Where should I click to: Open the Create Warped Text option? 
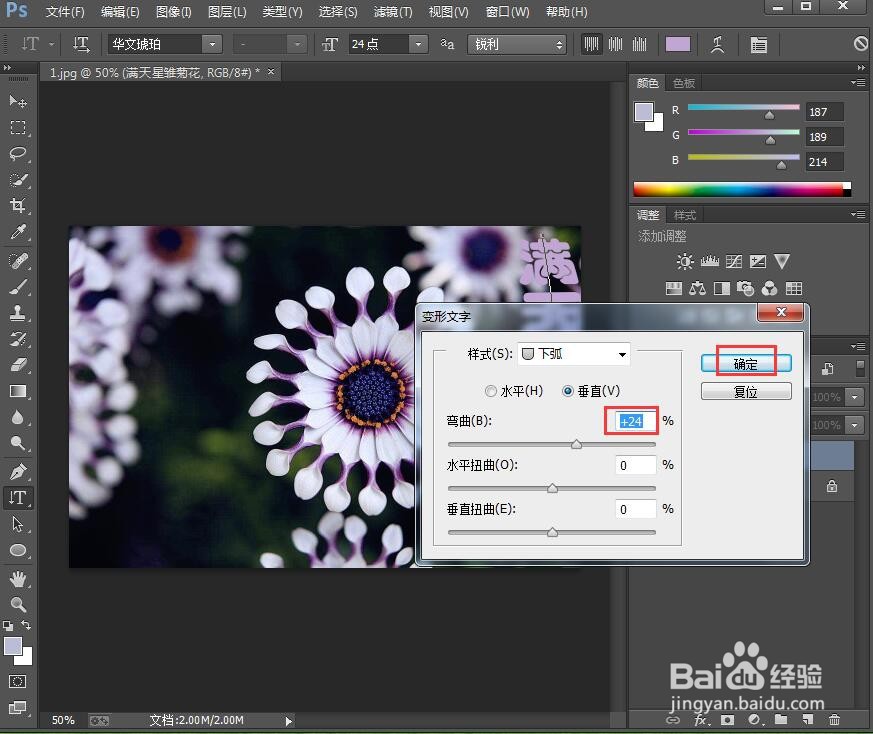coord(717,44)
